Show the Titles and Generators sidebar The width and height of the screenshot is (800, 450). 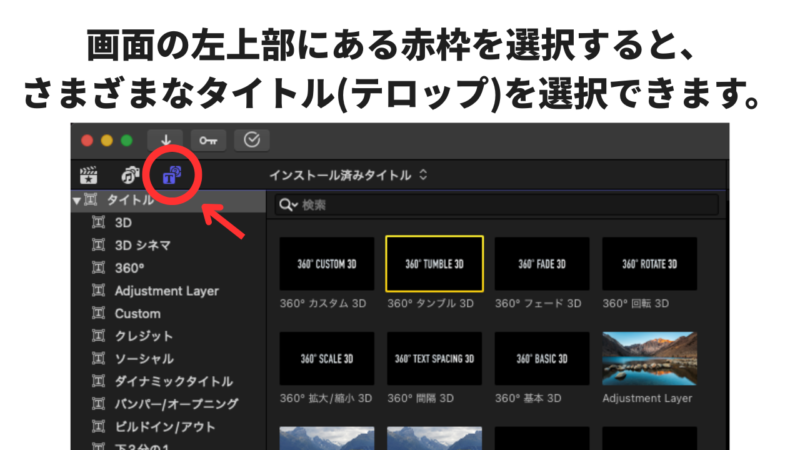[x=171, y=176]
